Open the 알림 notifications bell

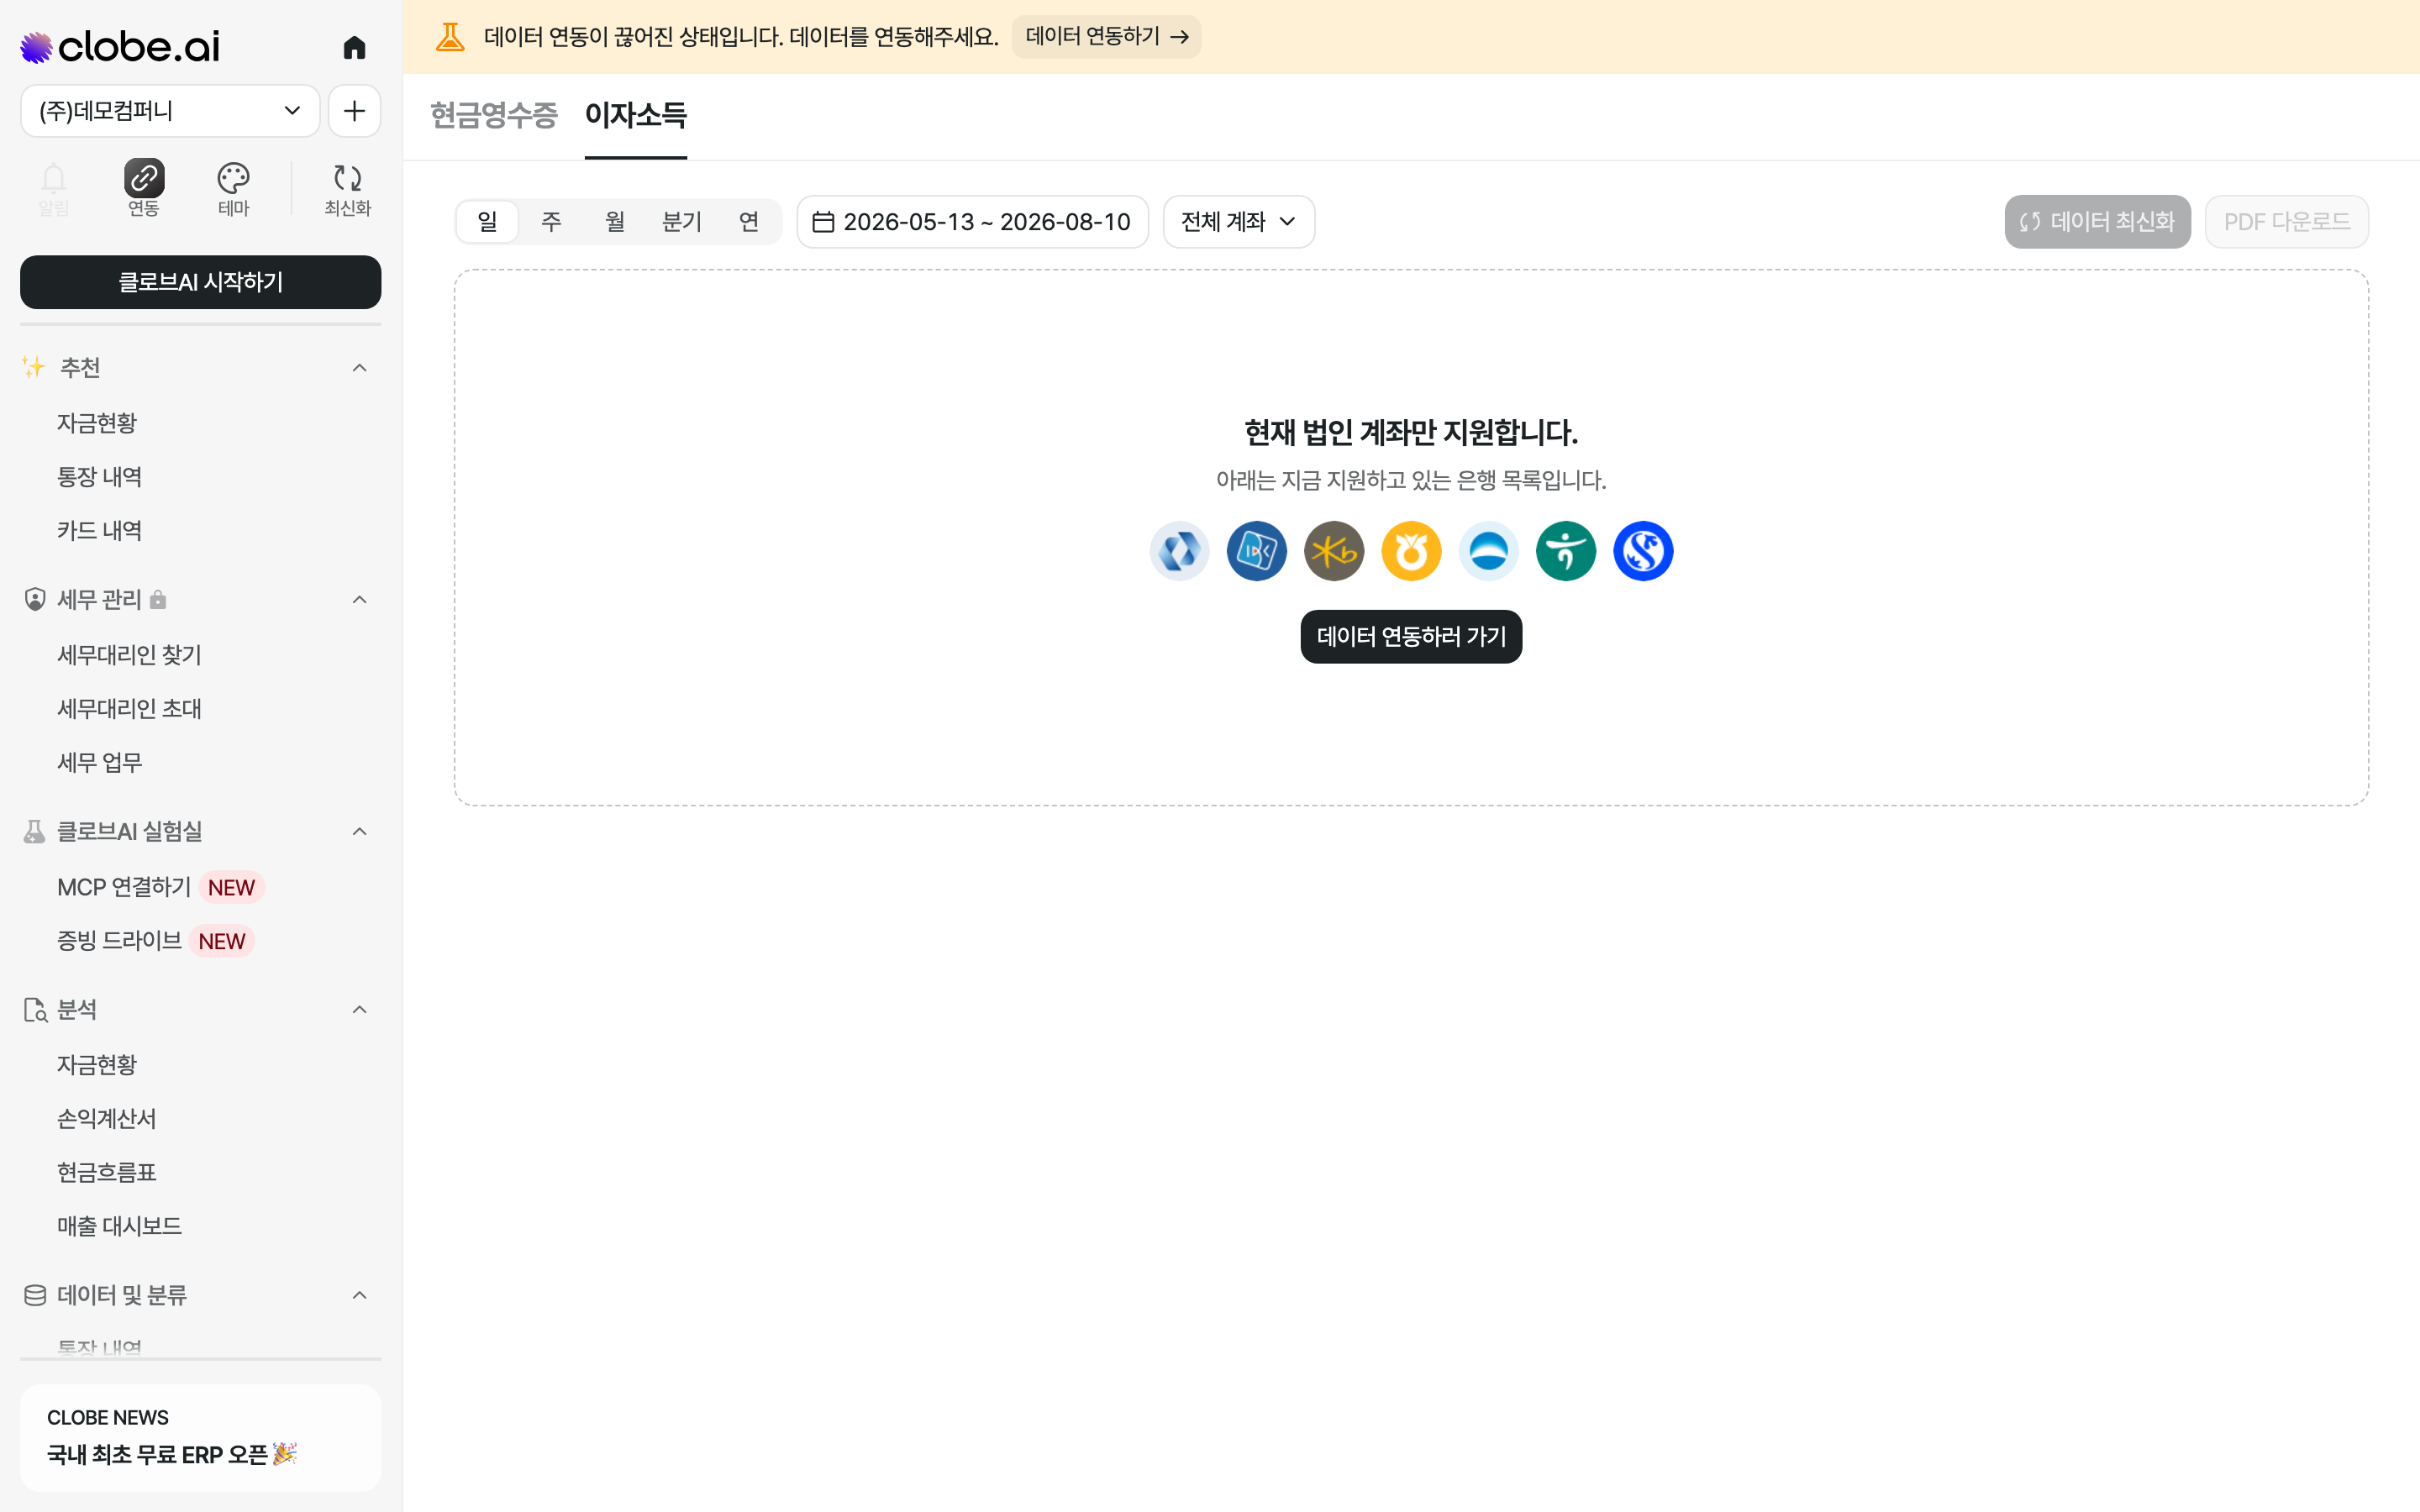click(54, 189)
